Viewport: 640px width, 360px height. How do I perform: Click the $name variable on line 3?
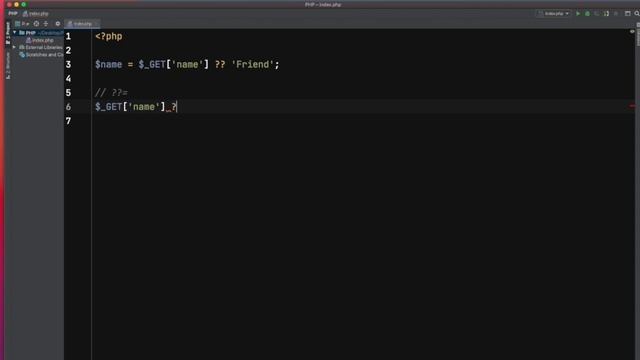(109, 64)
